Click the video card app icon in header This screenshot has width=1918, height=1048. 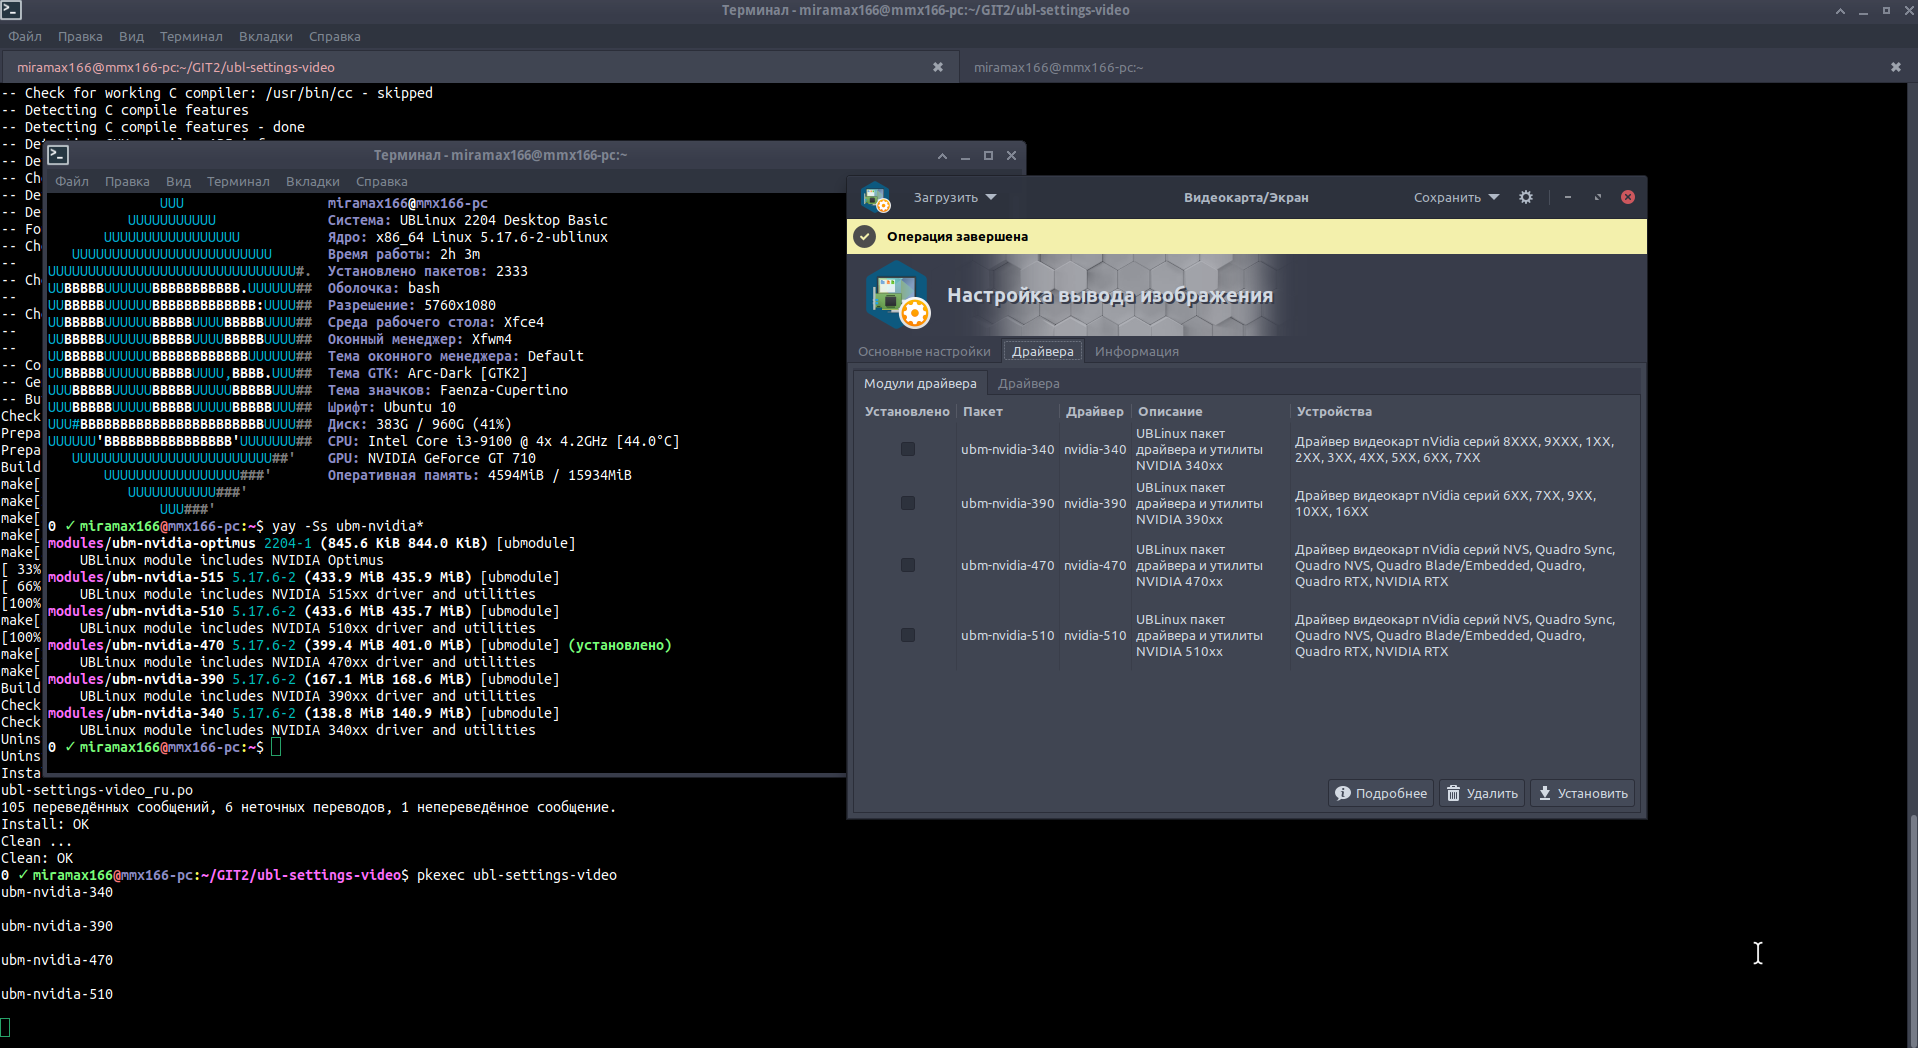pyautogui.click(x=876, y=197)
